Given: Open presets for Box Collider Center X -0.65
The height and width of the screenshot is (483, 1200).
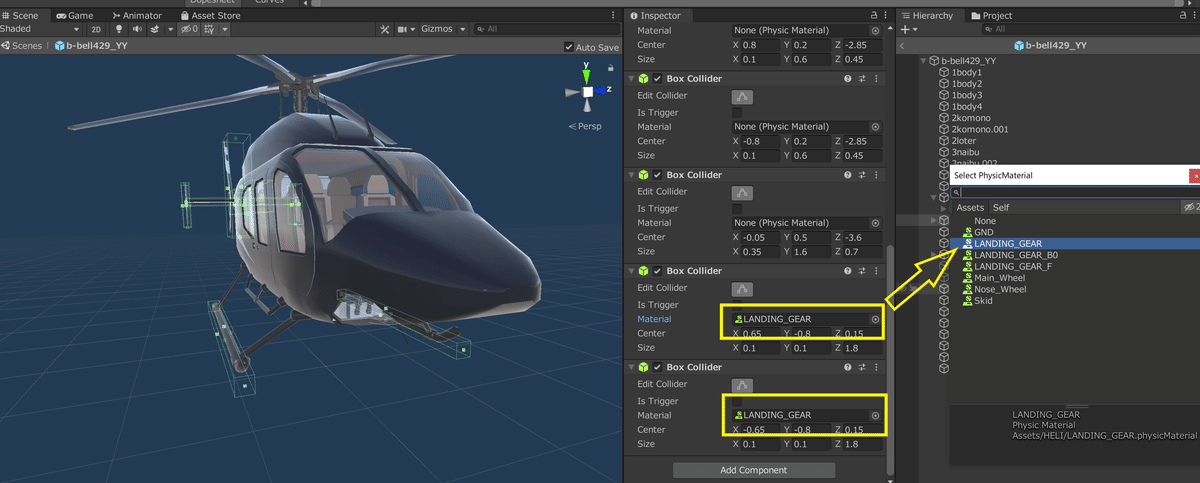Looking at the screenshot, I should click(x=862, y=367).
